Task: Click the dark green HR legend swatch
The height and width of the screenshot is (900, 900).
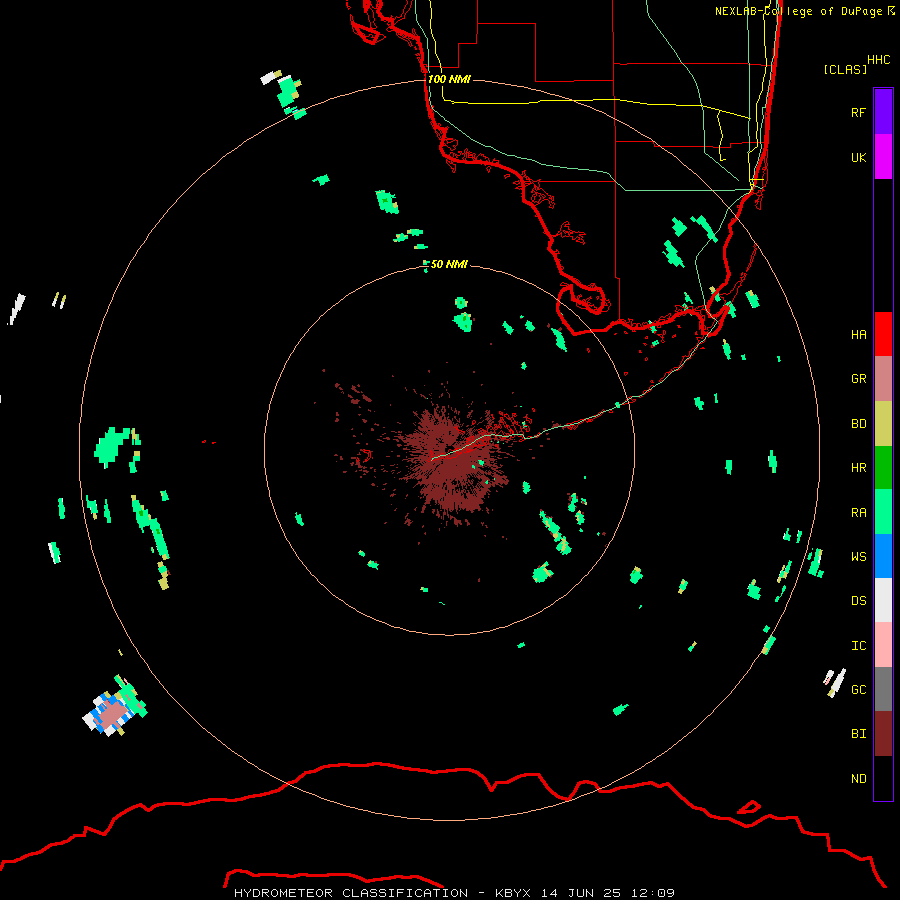Action: tap(883, 468)
